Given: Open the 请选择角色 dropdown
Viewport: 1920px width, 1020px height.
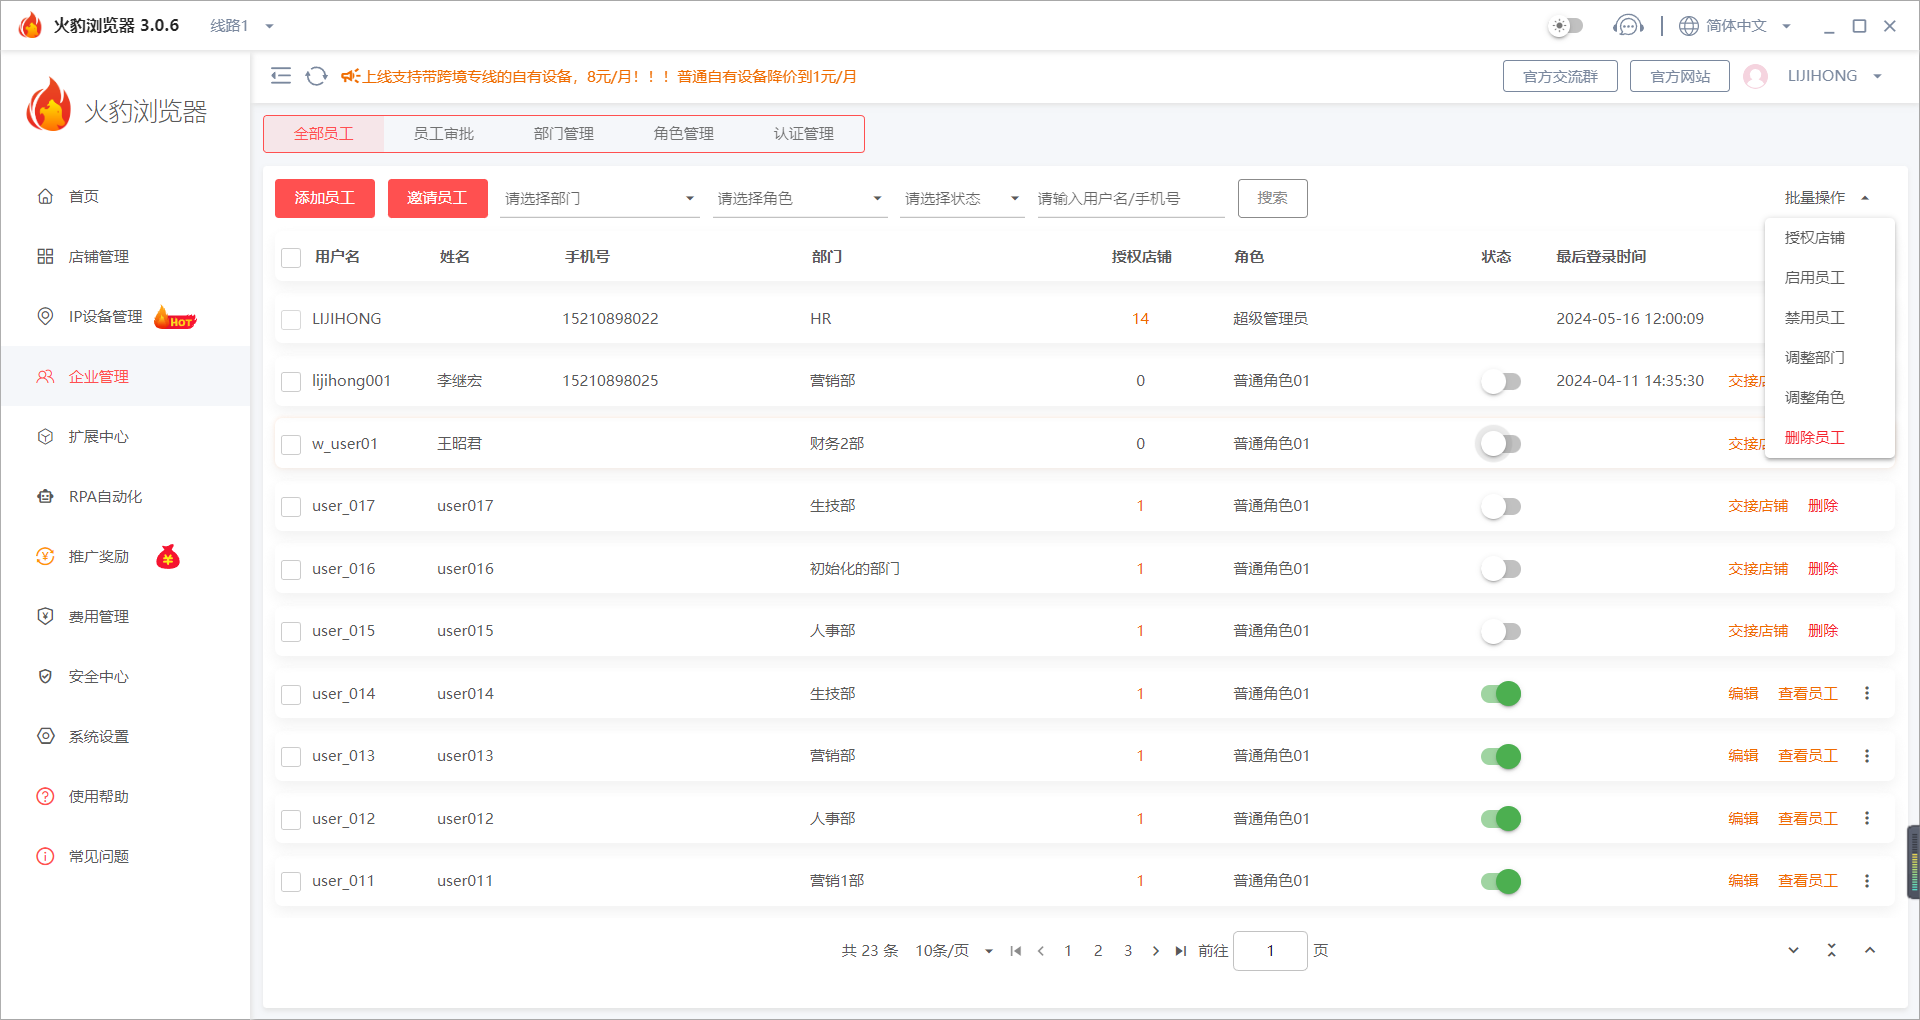Looking at the screenshot, I should 800,198.
